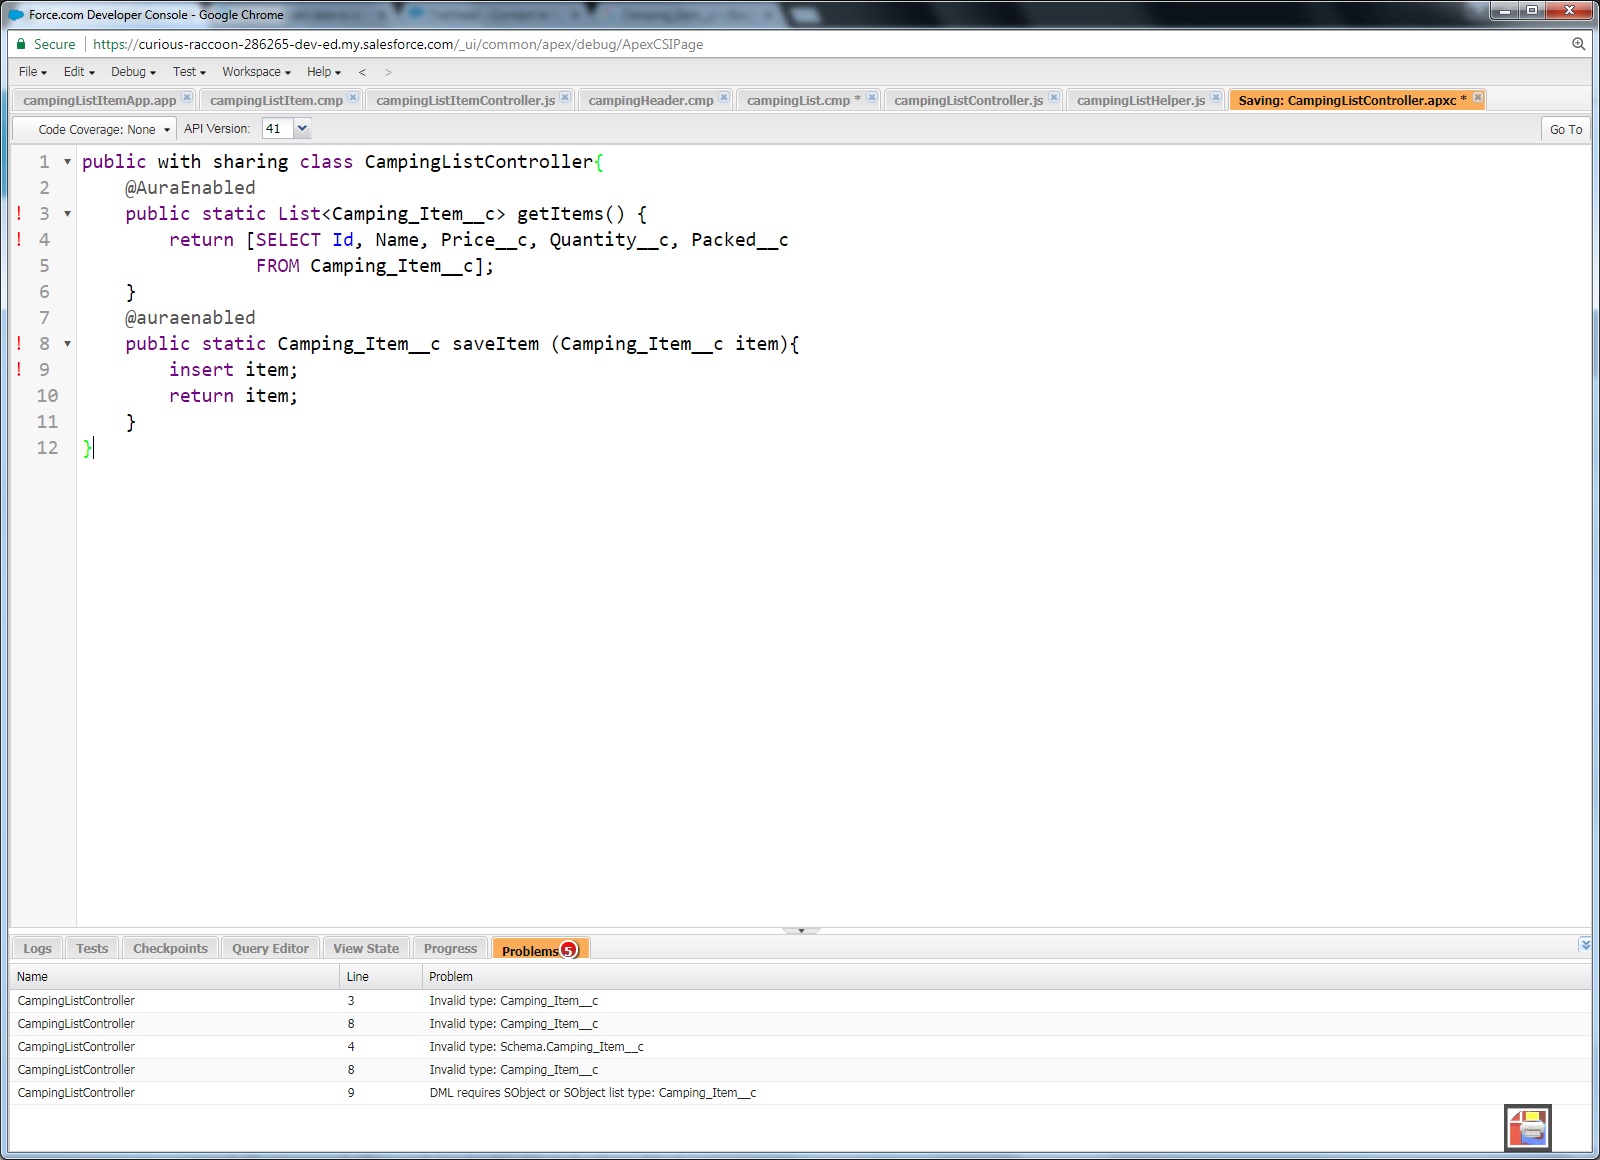Collapse the bottom panel with double-arrow icon
This screenshot has width=1600, height=1160.
[1584, 945]
